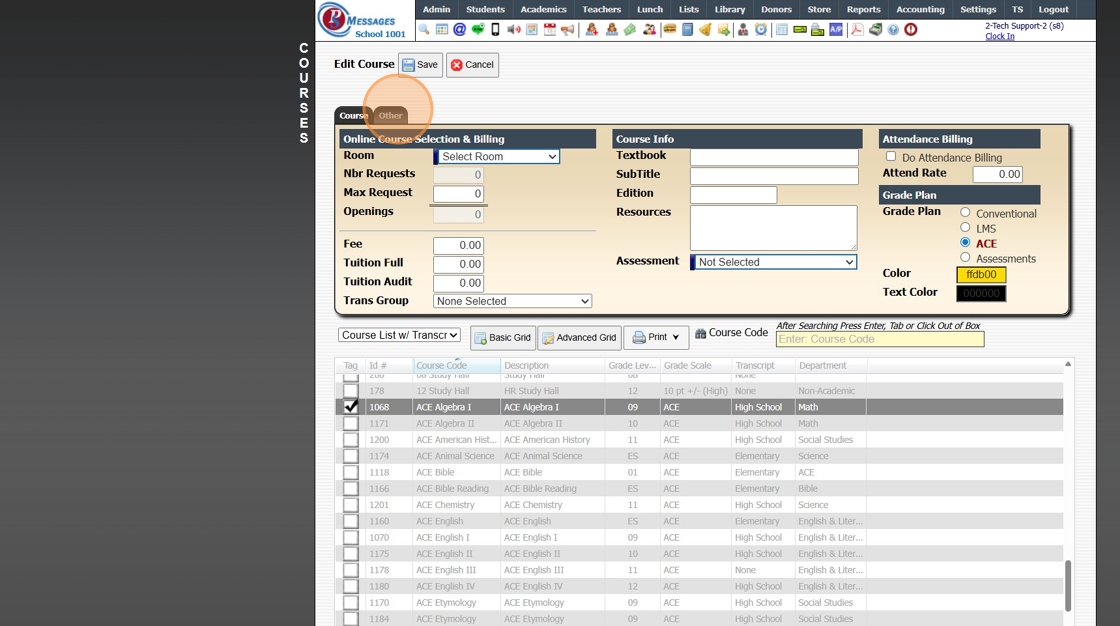The height and width of the screenshot is (626, 1120).
Task: Open the green chat bubble icon
Action: pyautogui.click(x=478, y=29)
